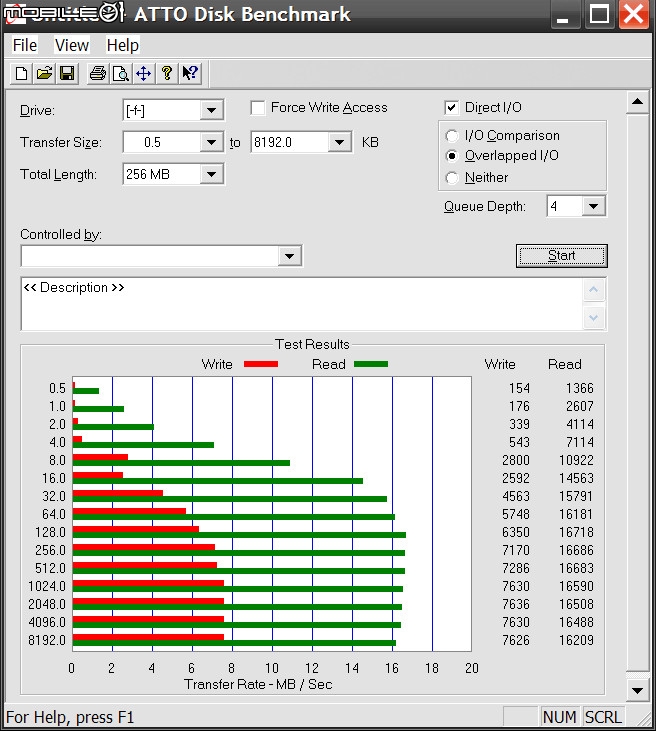The height and width of the screenshot is (731, 656).
Task: Click the green Read legend swatch
Action: coord(371,364)
